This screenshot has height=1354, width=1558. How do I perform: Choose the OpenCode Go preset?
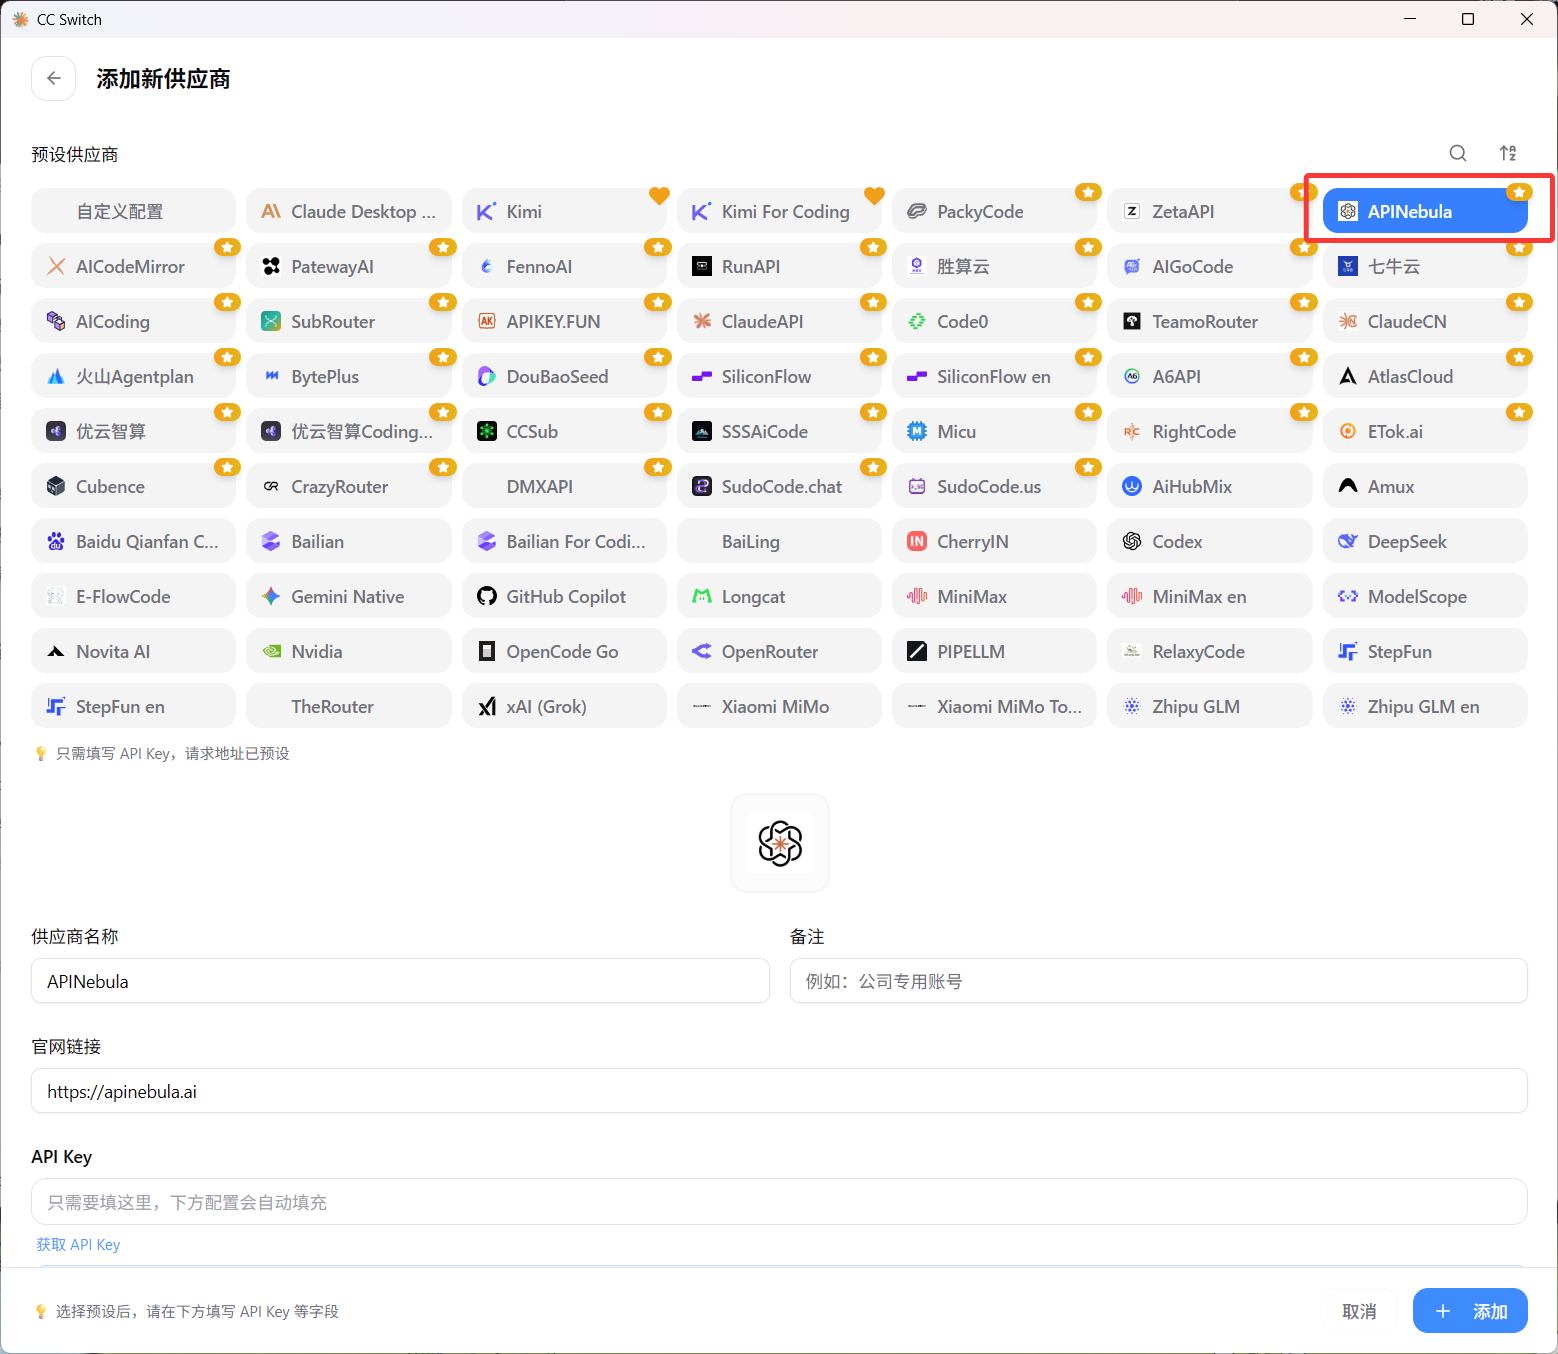pyautogui.click(x=564, y=651)
